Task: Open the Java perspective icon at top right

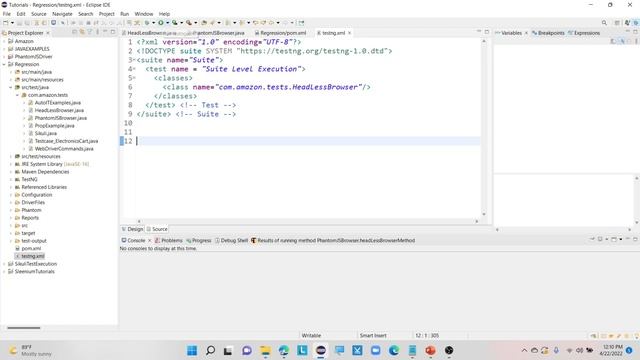Action: tap(627, 23)
